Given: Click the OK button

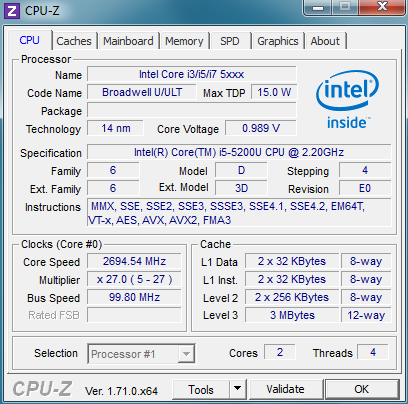Looking at the screenshot, I should point(362,389).
